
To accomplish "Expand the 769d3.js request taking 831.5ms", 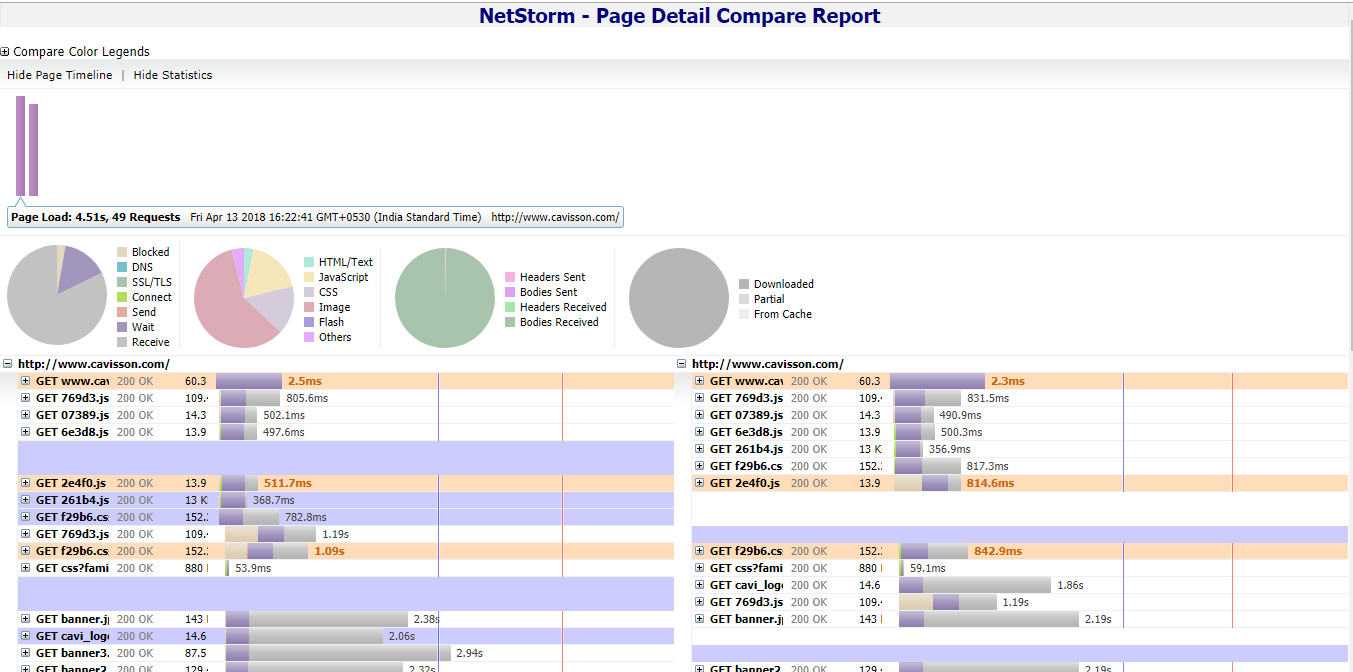I will tap(700, 398).
